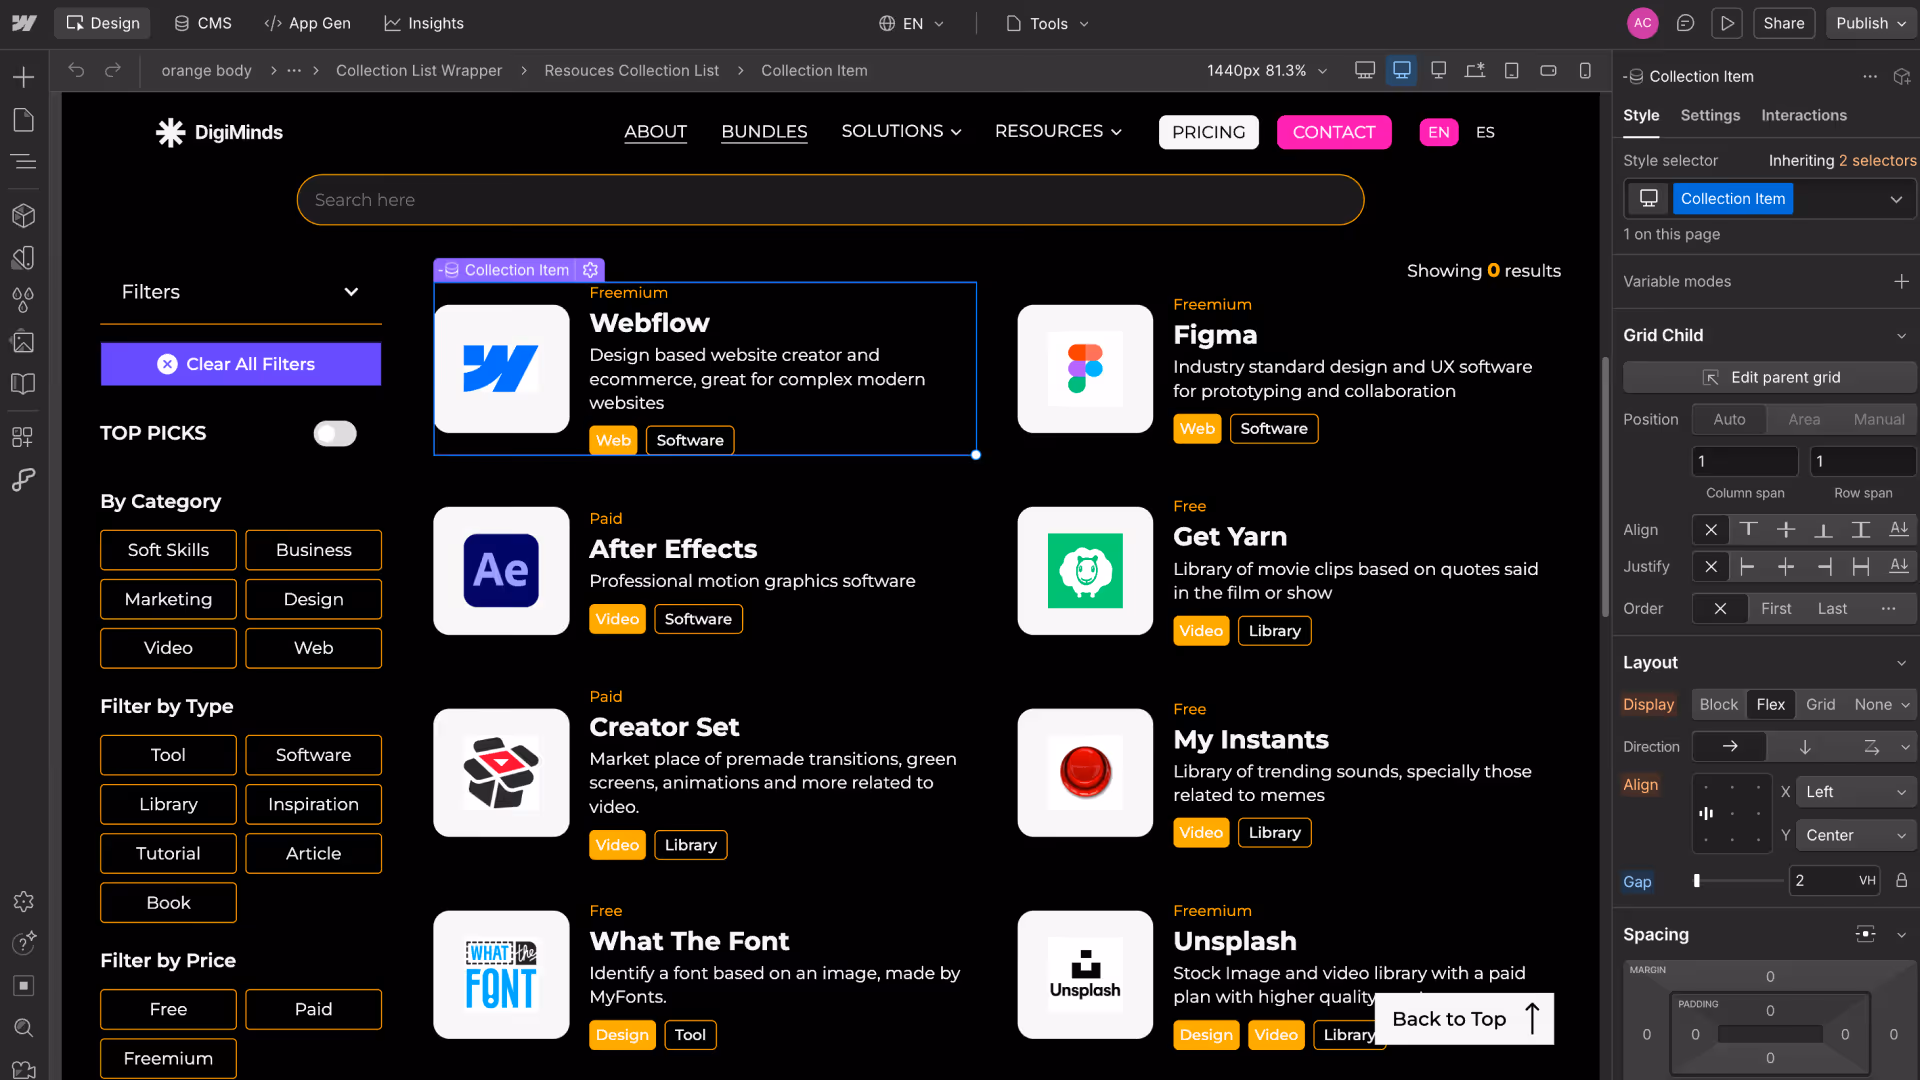The height and width of the screenshot is (1080, 1920).
Task: Open the Tools dropdown
Action: tap(1047, 23)
